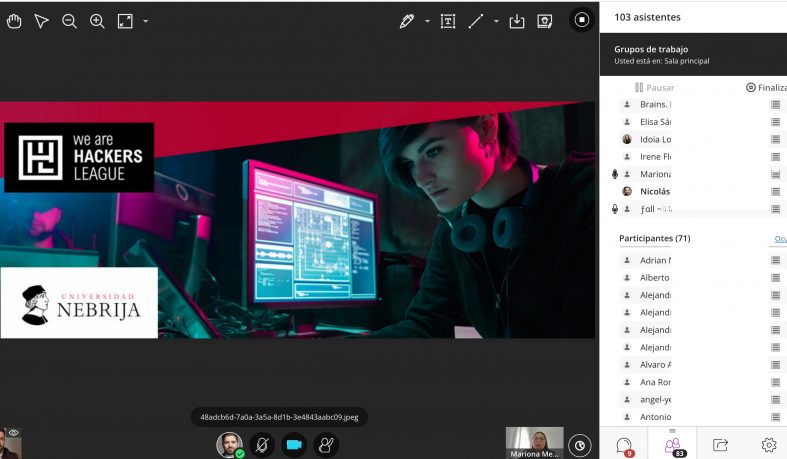Zoom out of the shared image
Image resolution: width=787 pixels, height=459 pixels.
tap(69, 21)
